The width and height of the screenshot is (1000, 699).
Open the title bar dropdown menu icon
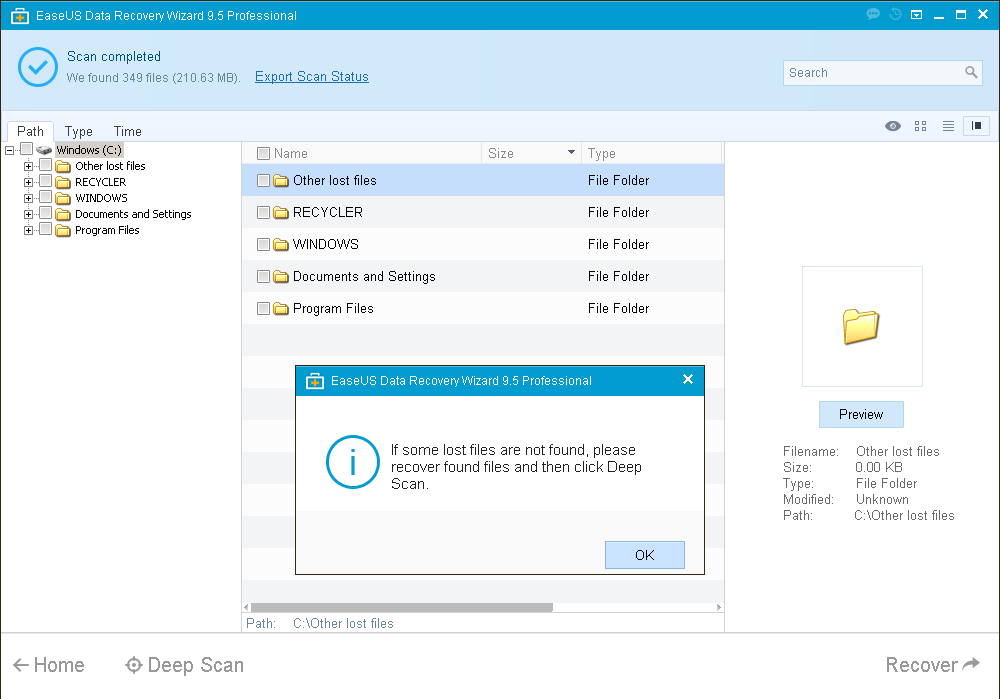point(916,15)
